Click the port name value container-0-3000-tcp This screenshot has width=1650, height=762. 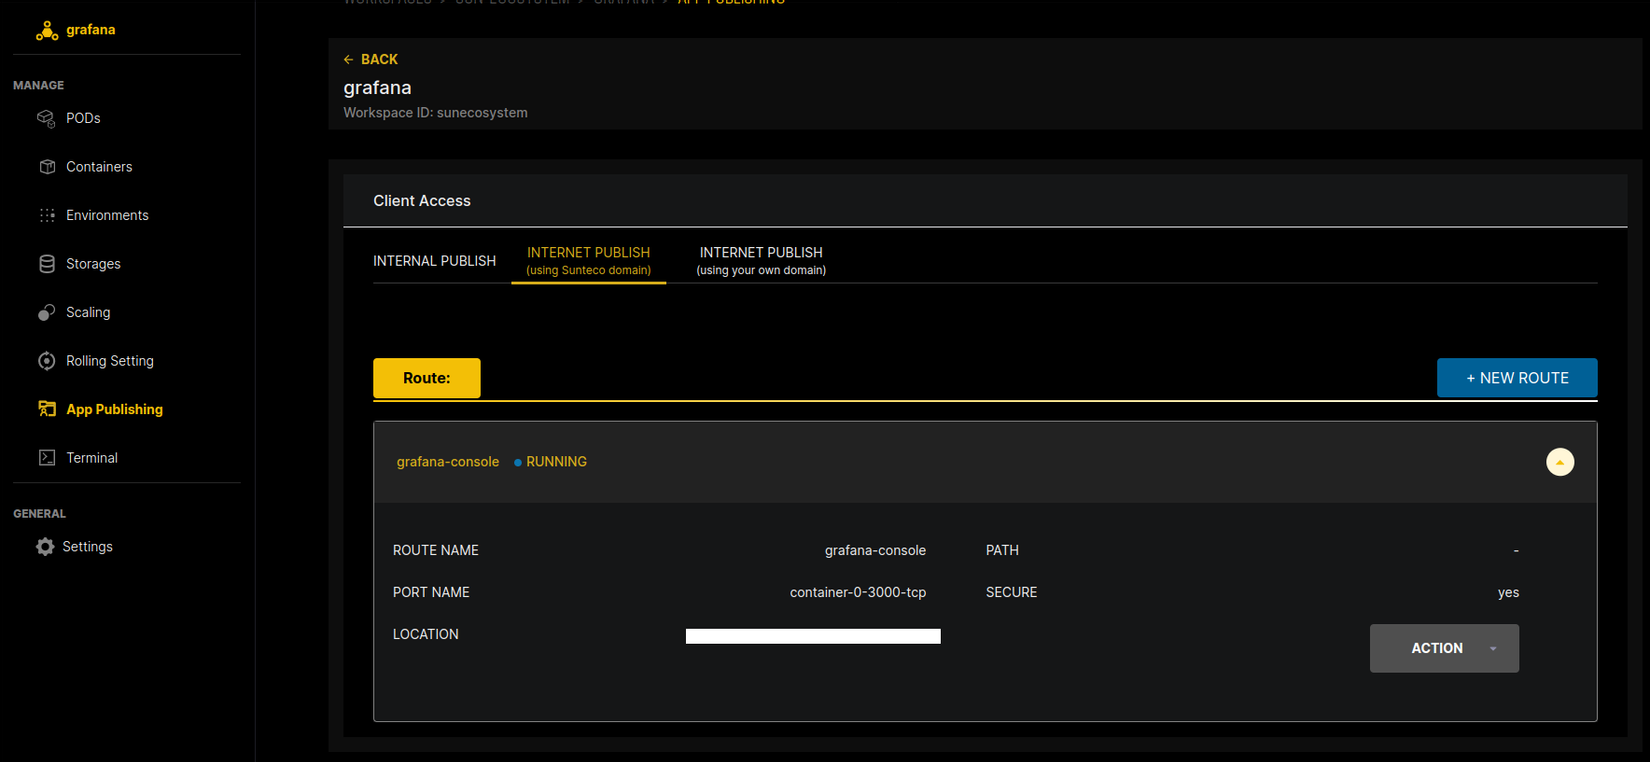[858, 593]
